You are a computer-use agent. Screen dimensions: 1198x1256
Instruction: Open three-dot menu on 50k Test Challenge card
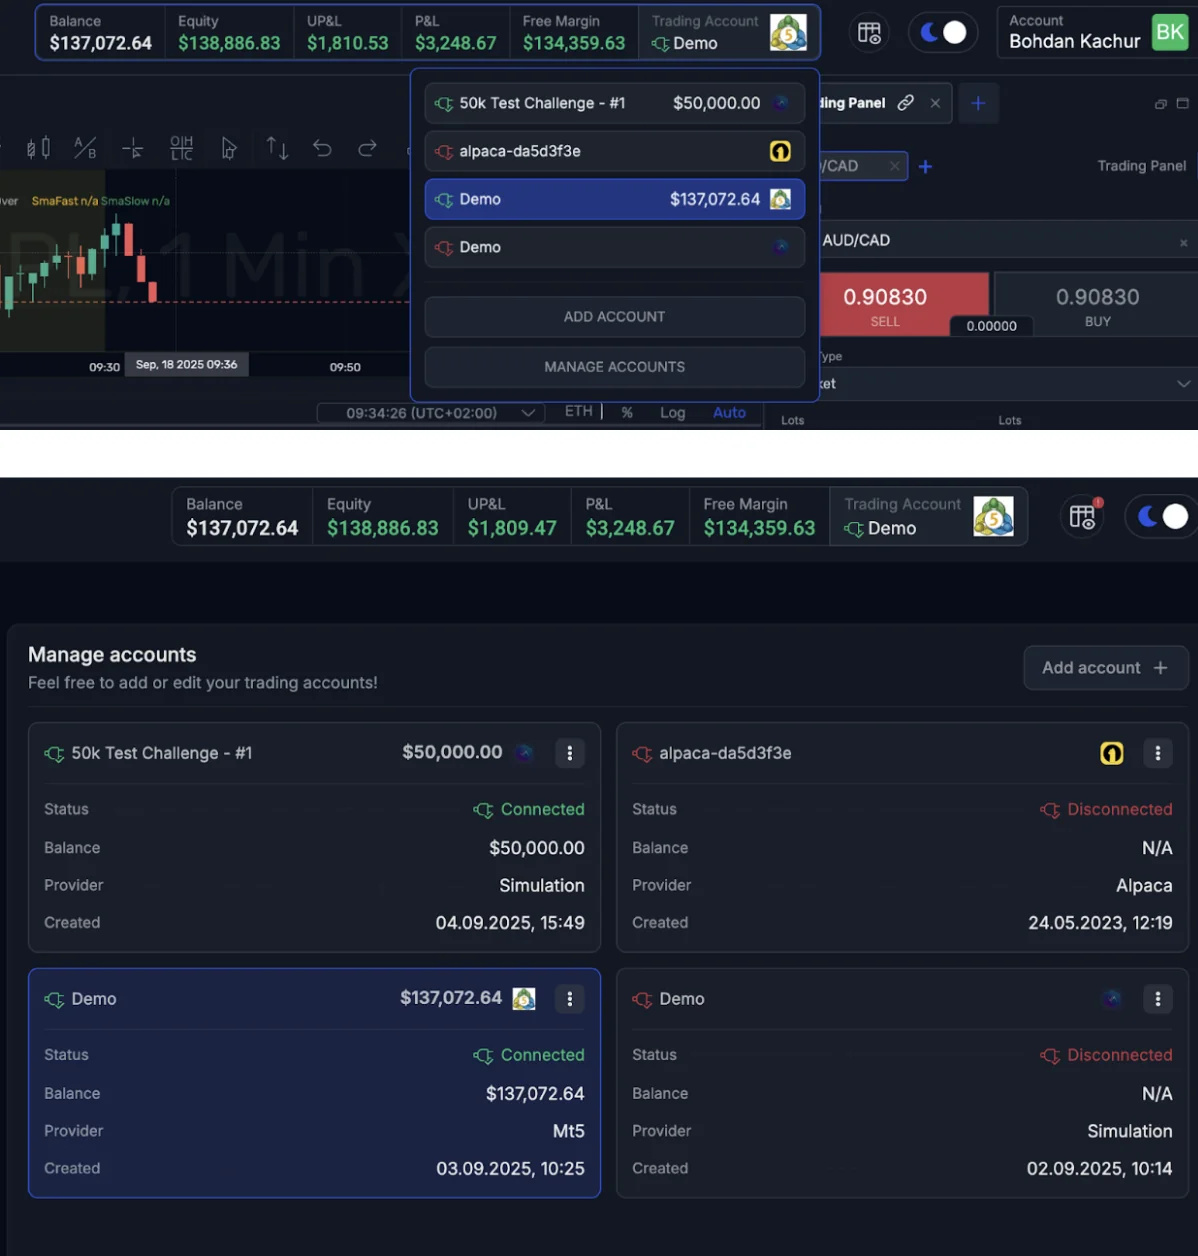570,753
